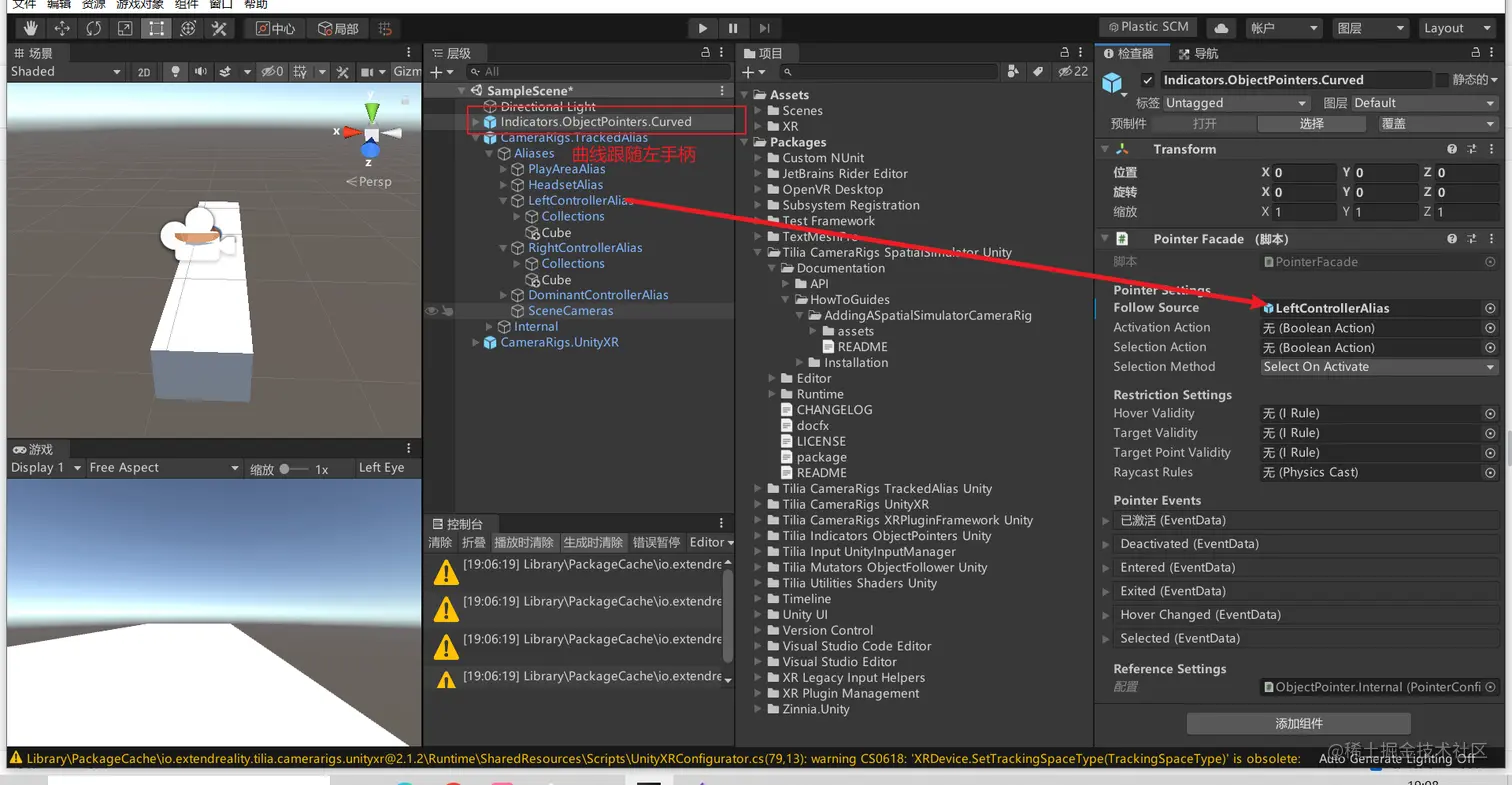This screenshot has width=1512, height=785.
Task: Click 添加组件 add component button
Action: (1298, 724)
